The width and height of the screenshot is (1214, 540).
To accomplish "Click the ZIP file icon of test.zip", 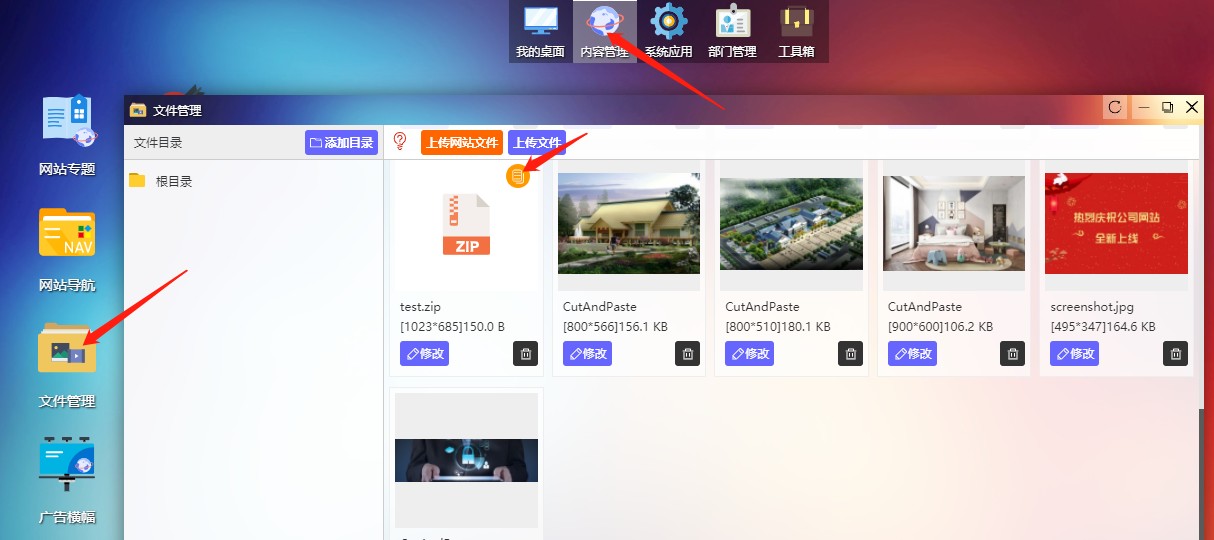I will (x=467, y=224).
